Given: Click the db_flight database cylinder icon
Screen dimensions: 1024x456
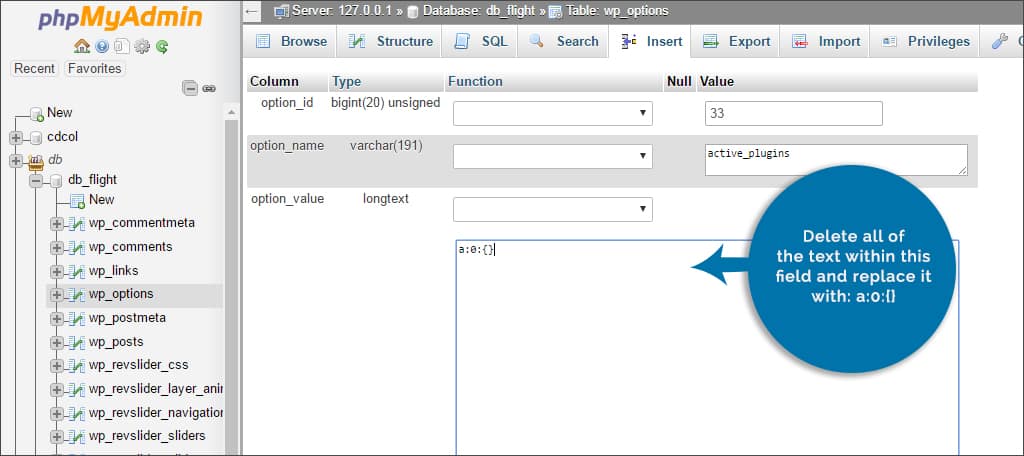Looking at the screenshot, I should pos(57,181).
